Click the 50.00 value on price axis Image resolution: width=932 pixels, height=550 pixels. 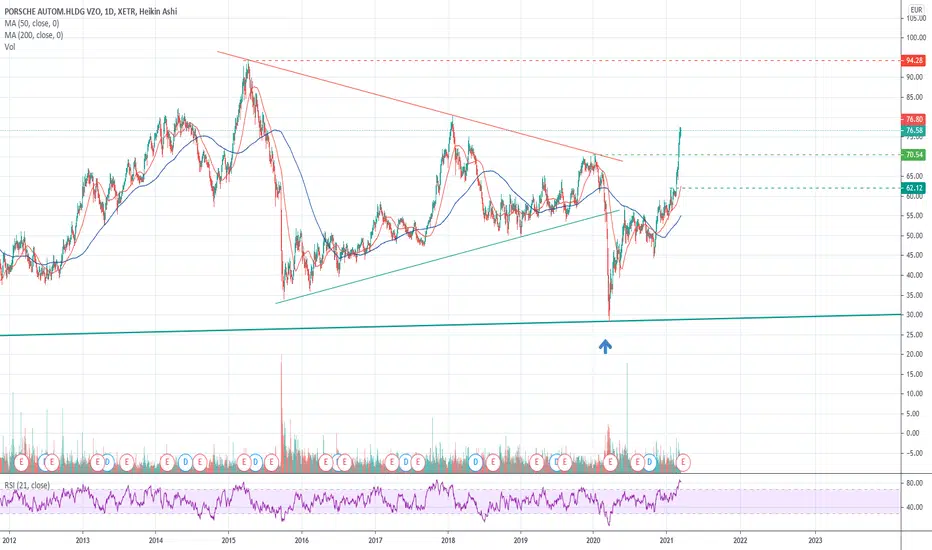915,235
